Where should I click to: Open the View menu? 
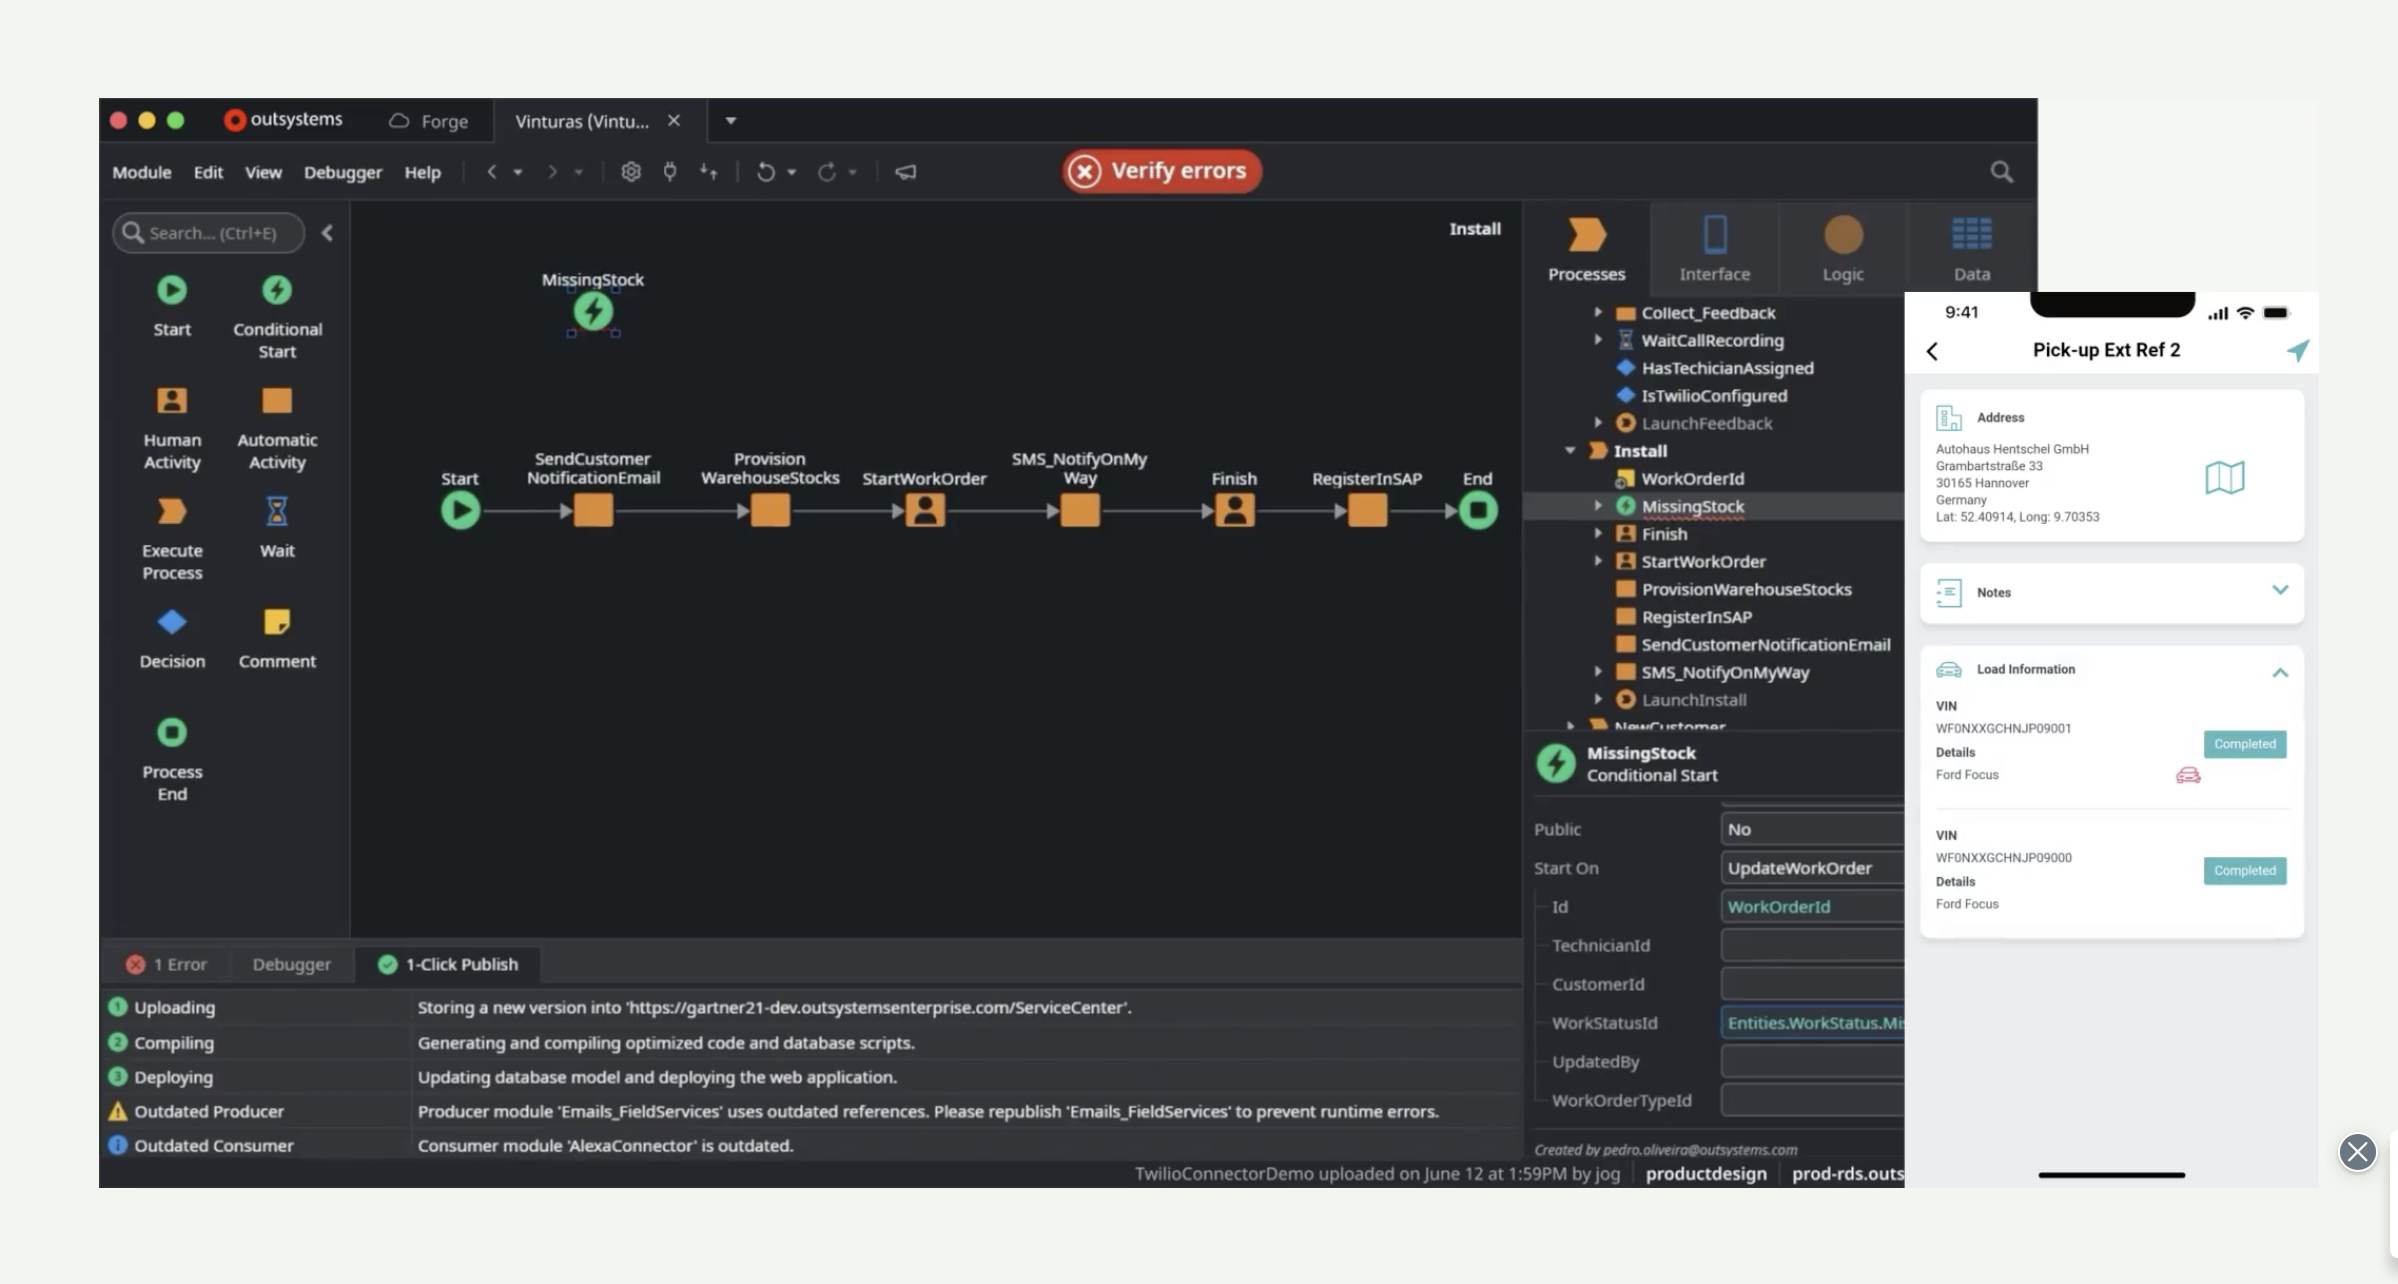263,172
